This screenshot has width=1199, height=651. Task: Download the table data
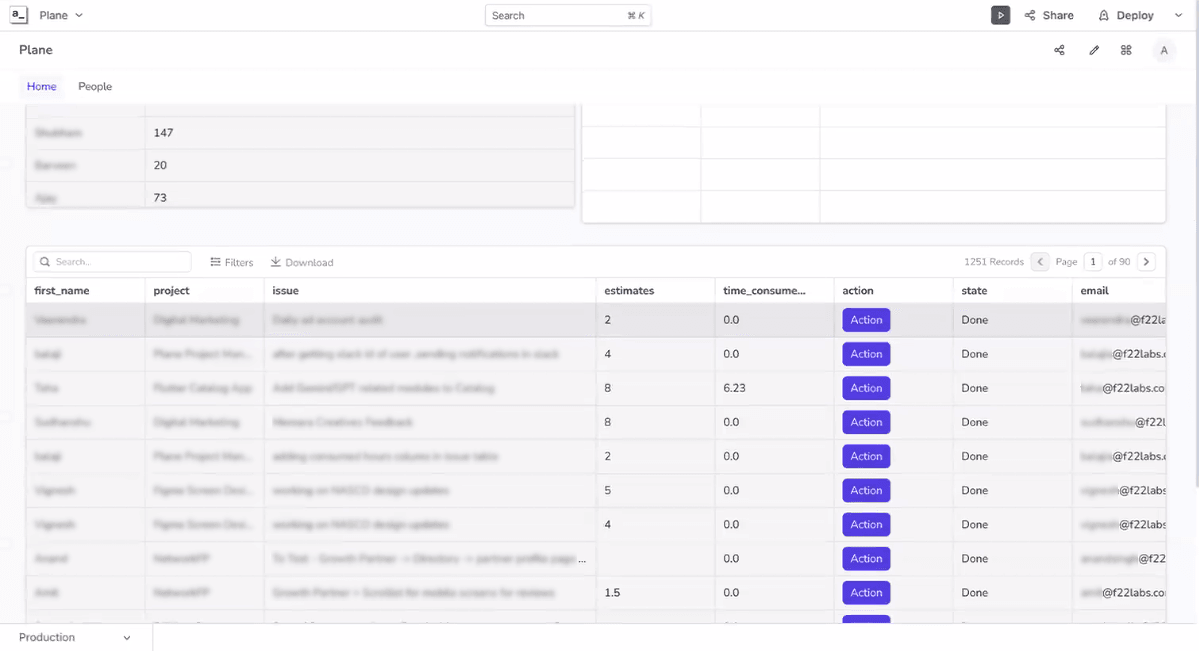click(x=302, y=262)
